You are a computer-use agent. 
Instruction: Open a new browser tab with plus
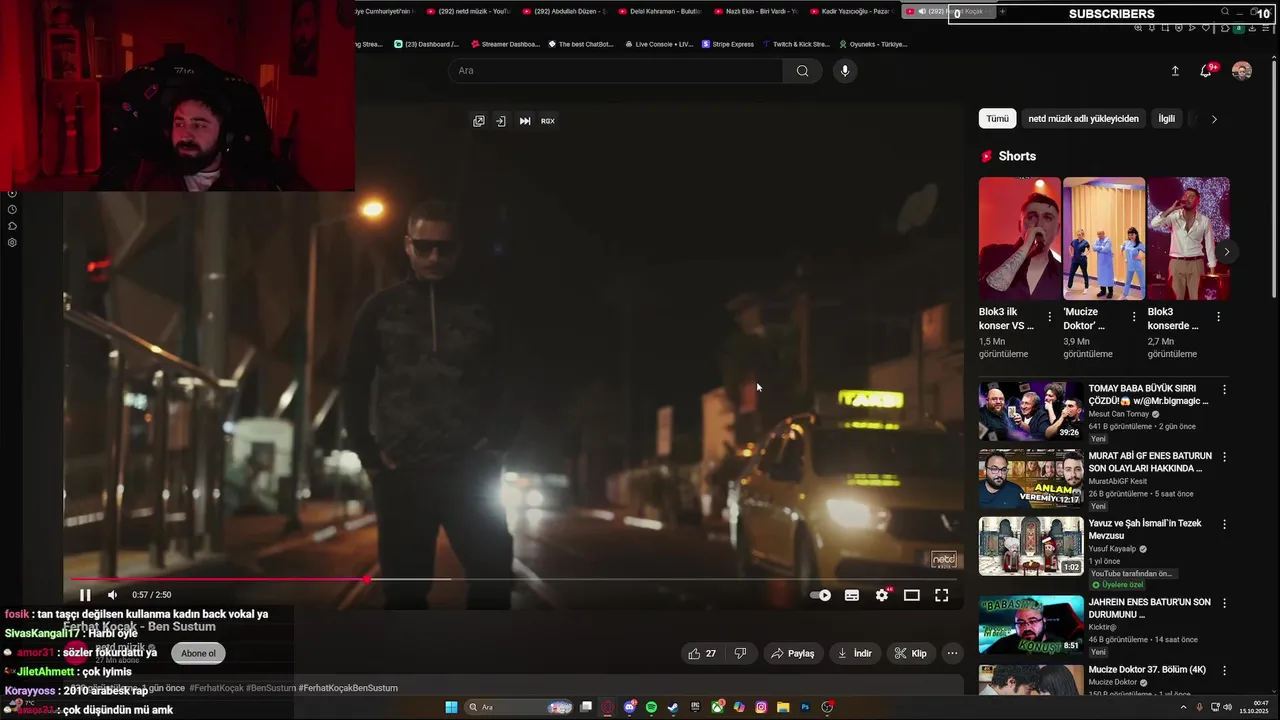[1002, 11]
